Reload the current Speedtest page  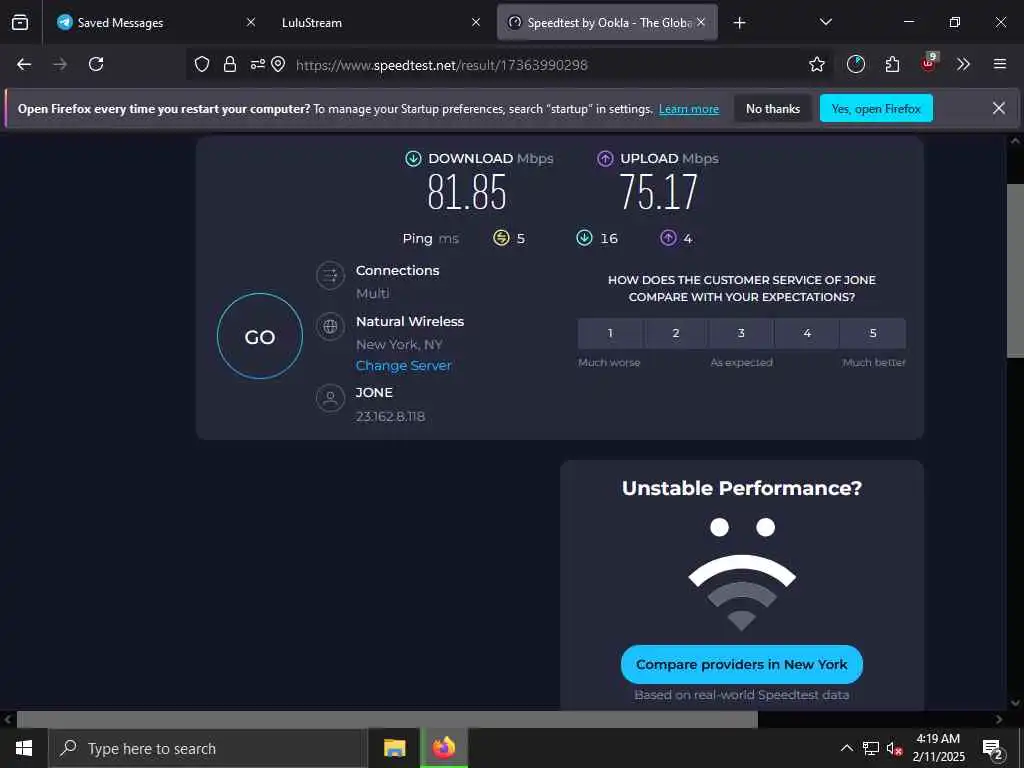click(x=96, y=64)
